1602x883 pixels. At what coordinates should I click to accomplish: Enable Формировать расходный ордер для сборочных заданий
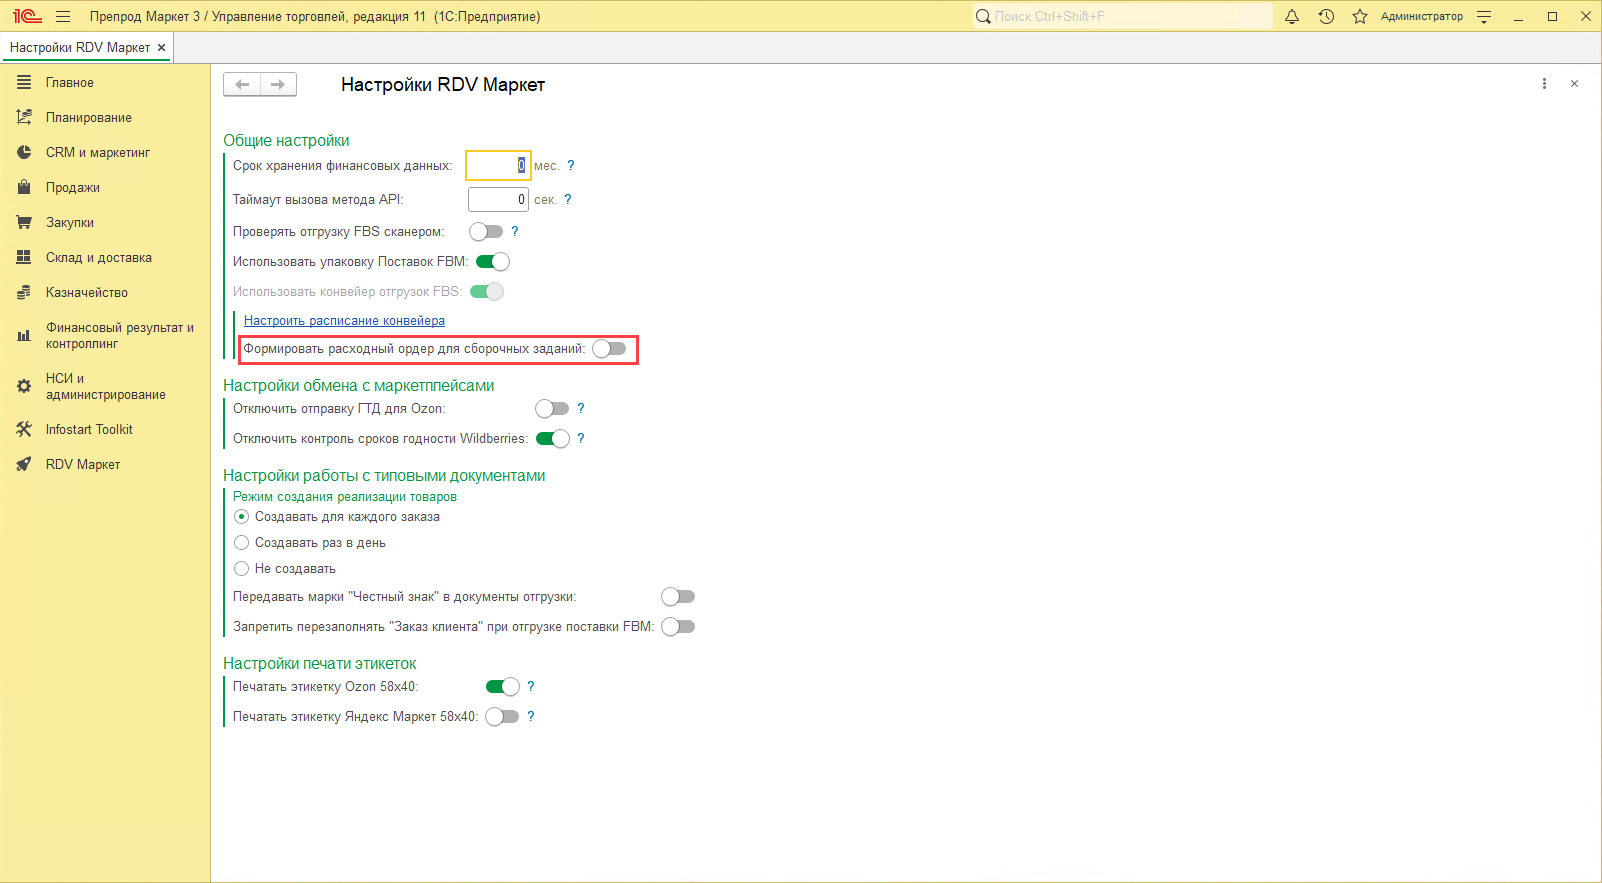coord(609,348)
